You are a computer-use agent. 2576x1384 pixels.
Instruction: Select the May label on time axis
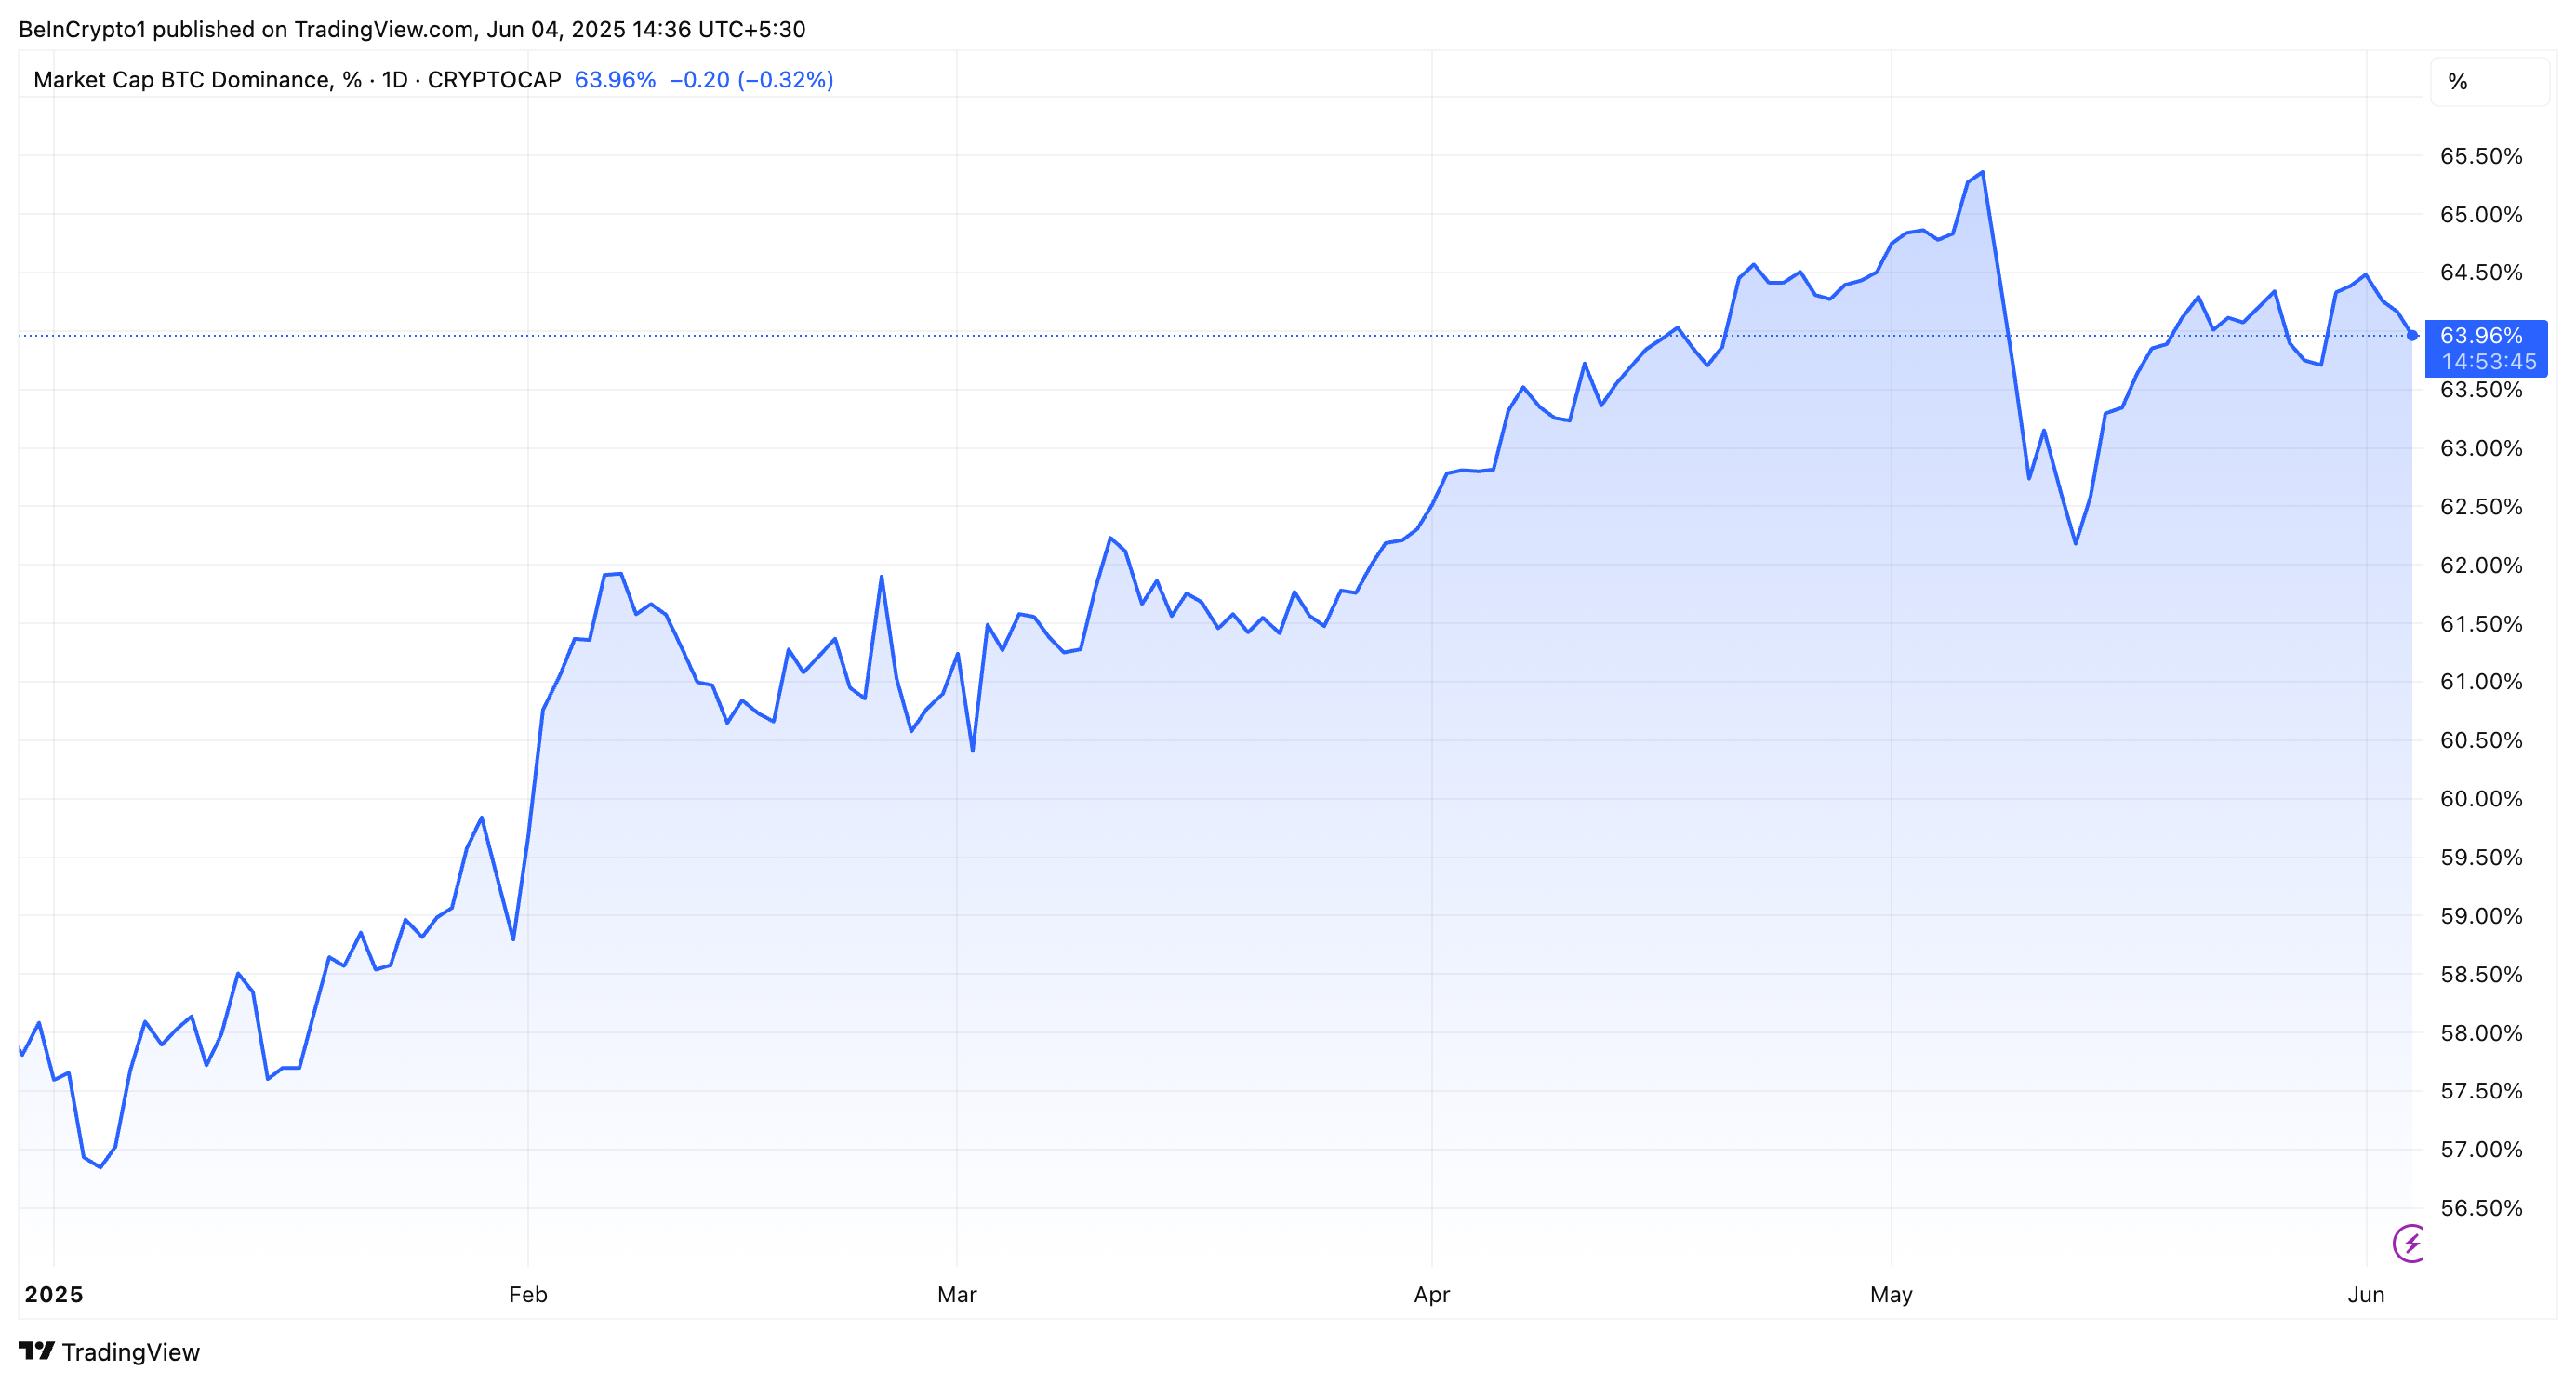tap(1891, 1294)
